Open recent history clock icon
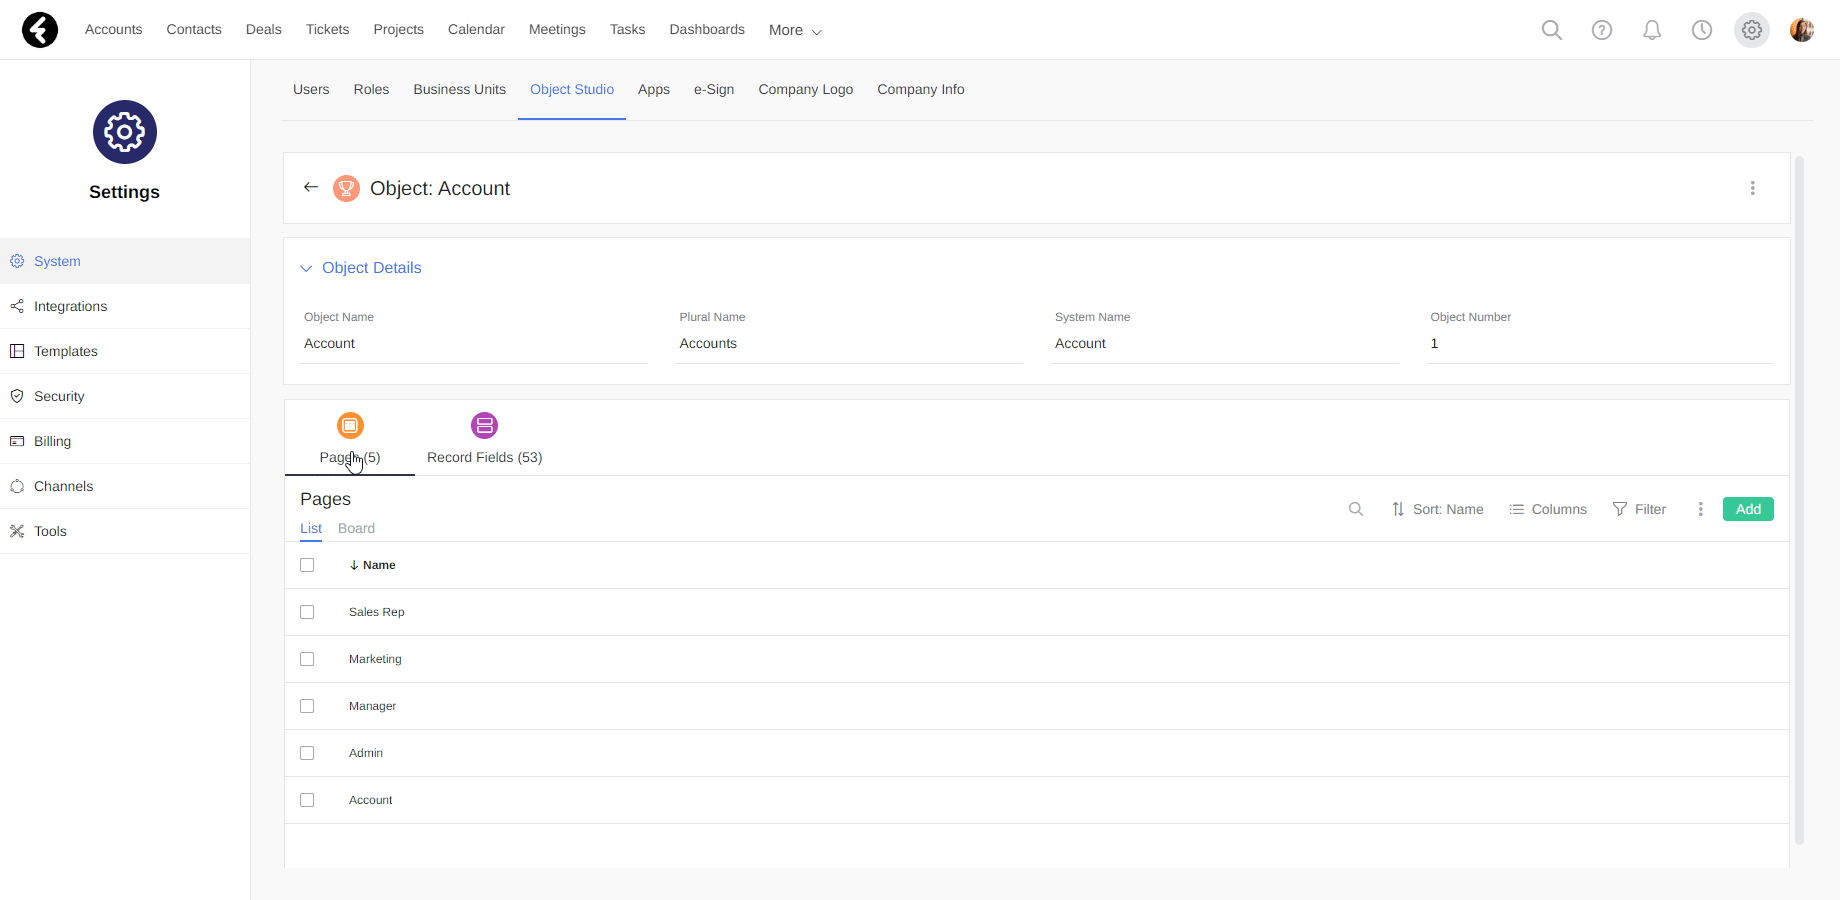Image resolution: width=1840 pixels, height=900 pixels. coord(1701,30)
